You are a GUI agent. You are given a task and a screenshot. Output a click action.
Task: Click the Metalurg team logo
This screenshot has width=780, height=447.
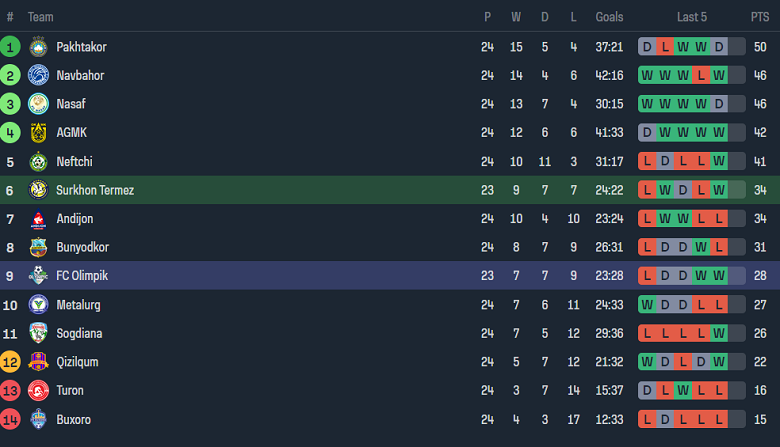(38, 305)
